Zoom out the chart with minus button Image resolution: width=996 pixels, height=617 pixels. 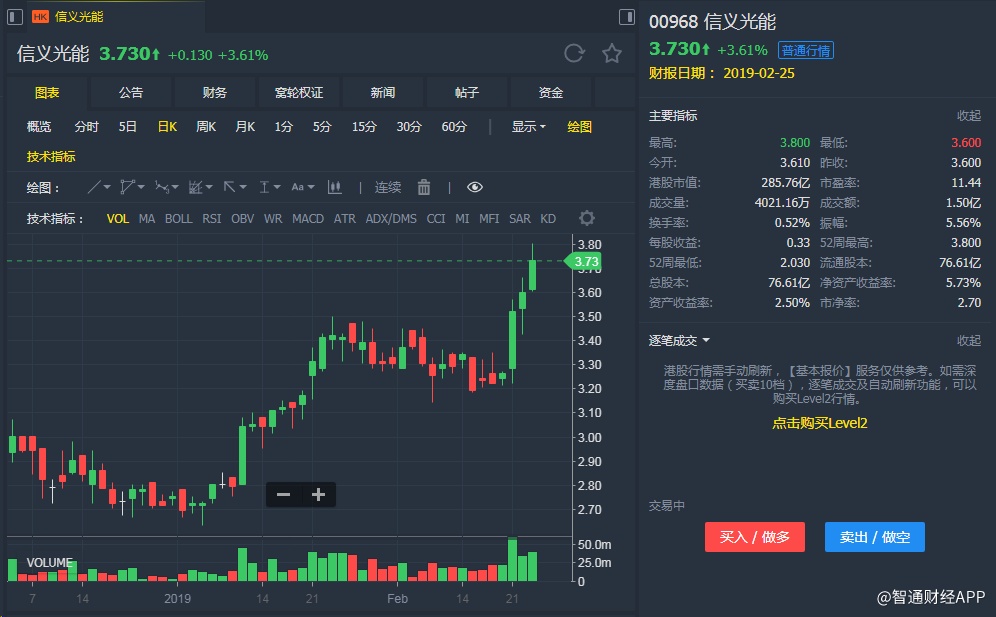(x=283, y=494)
